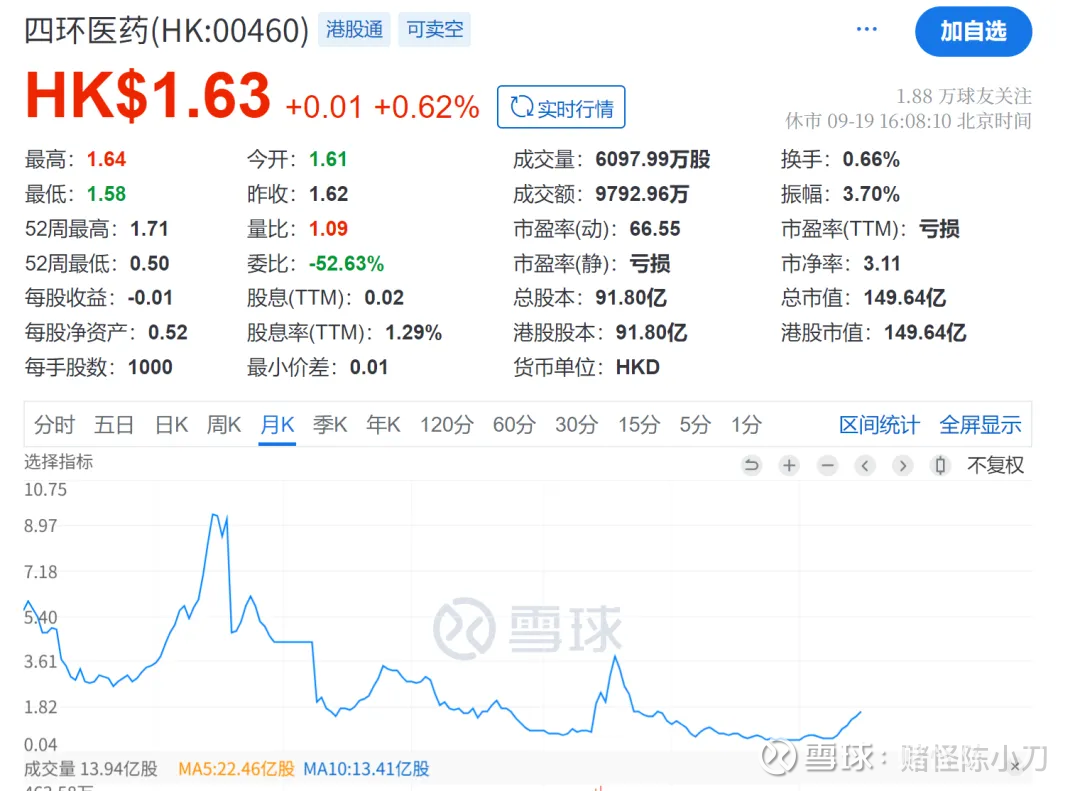Select the 周K chart tab
The image size is (1080, 791).
click(x=224, y=424)
